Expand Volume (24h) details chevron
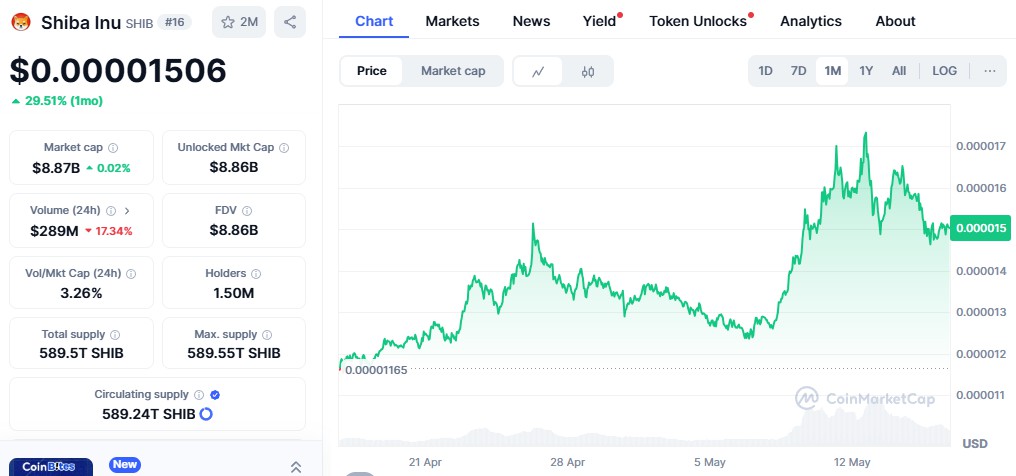Viewport: 1016px width, 476px height. [127, 210]
